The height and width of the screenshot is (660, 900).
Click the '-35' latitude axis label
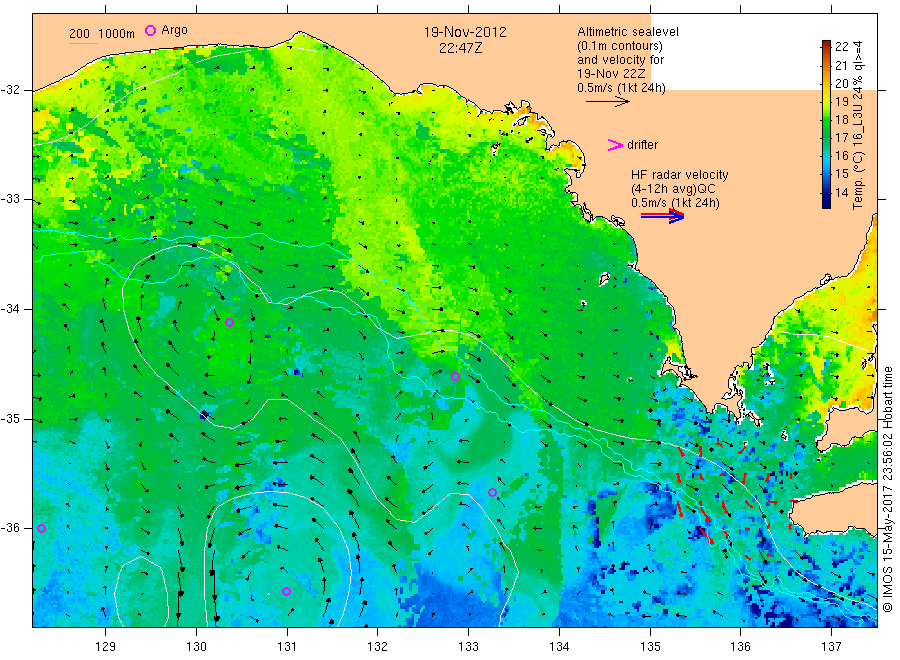tap(11, 418)
